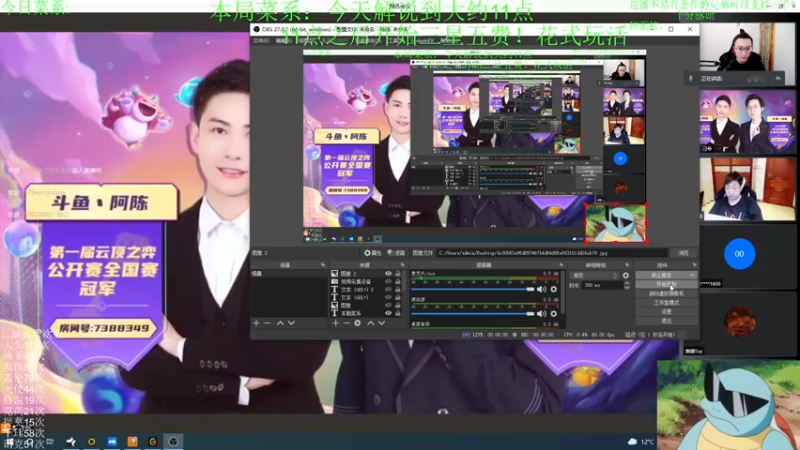Move source down arrow in Sources dock
Screen dimensions: 800x450
381,323
